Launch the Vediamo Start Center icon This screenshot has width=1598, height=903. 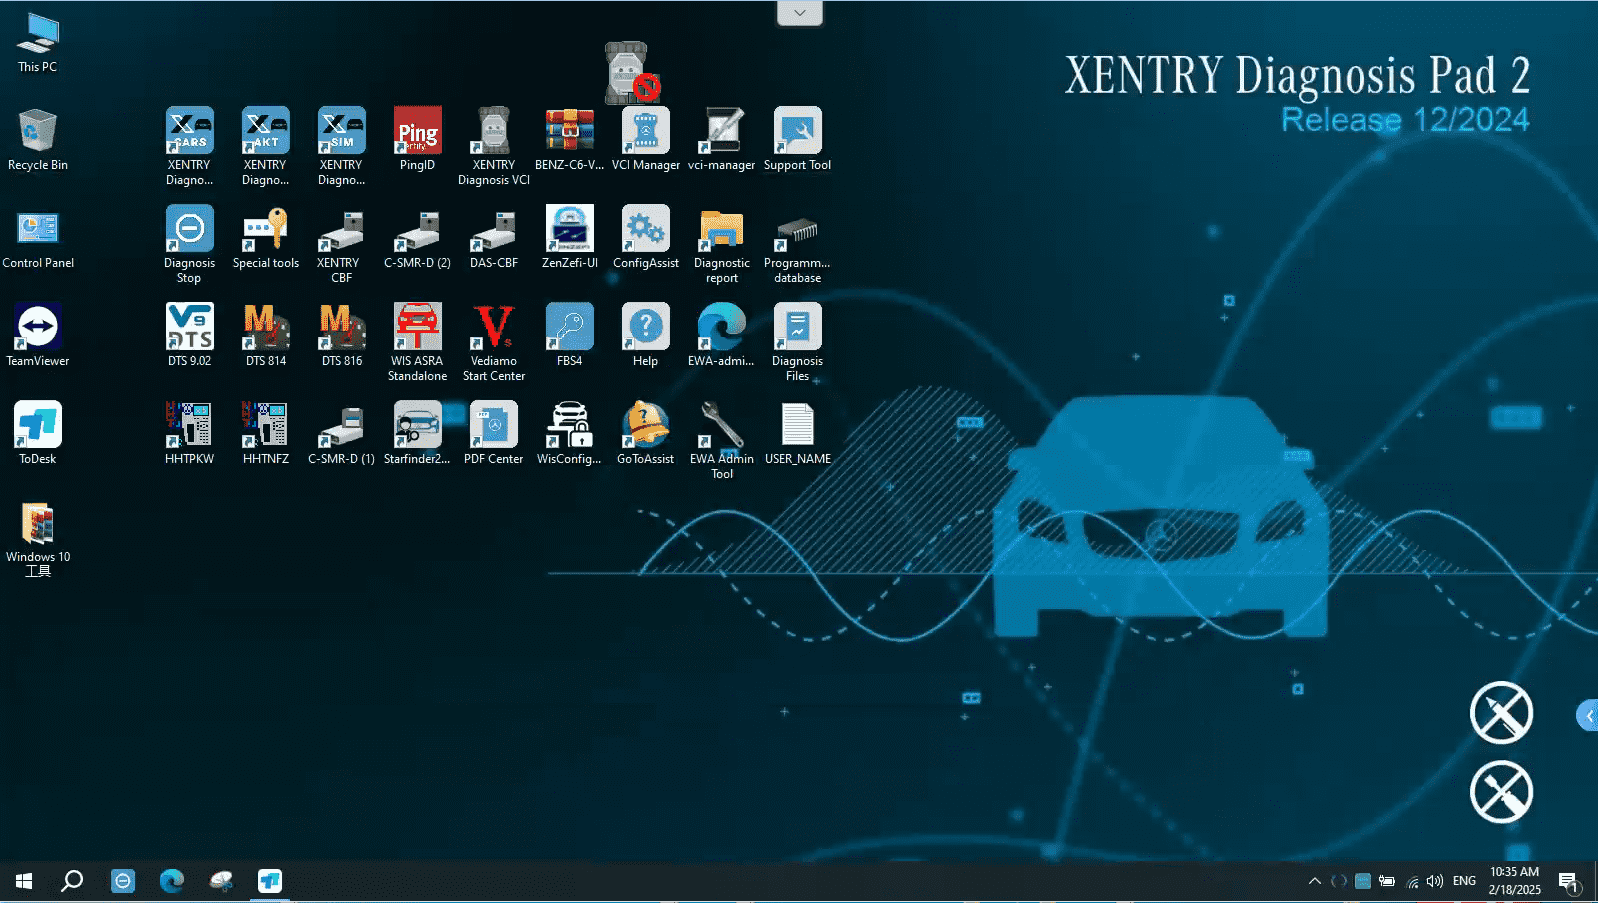(493, 329)
